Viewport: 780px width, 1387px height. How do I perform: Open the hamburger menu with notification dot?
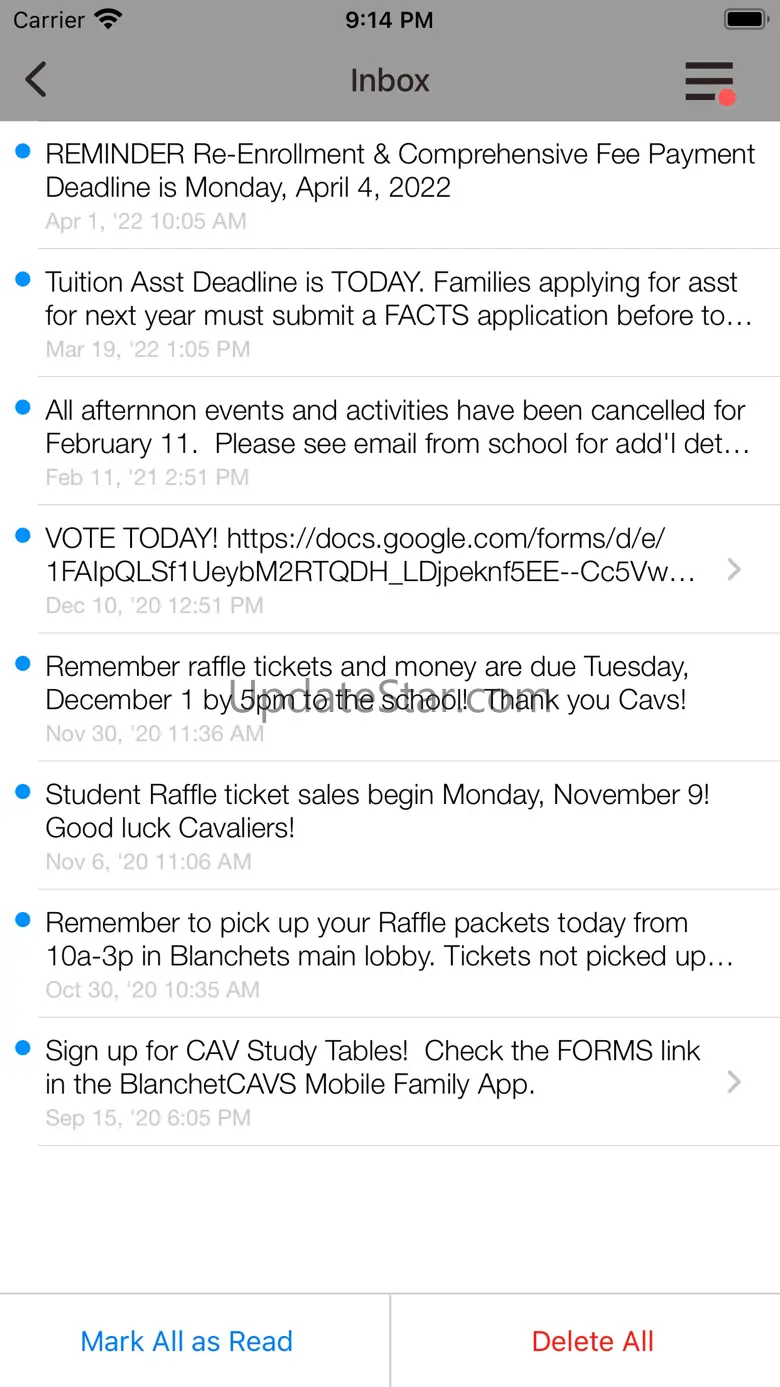[x=710, y=81]
